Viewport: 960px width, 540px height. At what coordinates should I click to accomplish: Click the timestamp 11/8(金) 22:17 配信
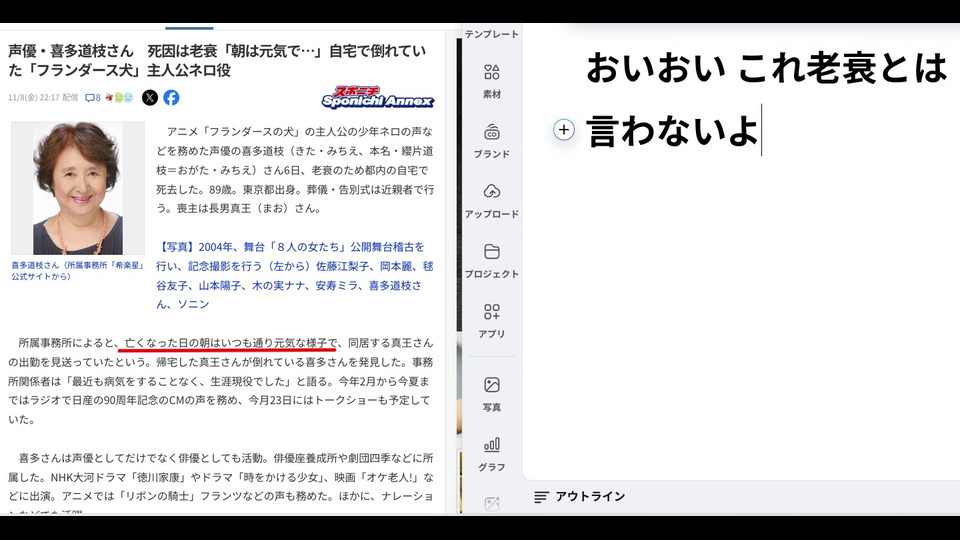(x=43, y=97)
